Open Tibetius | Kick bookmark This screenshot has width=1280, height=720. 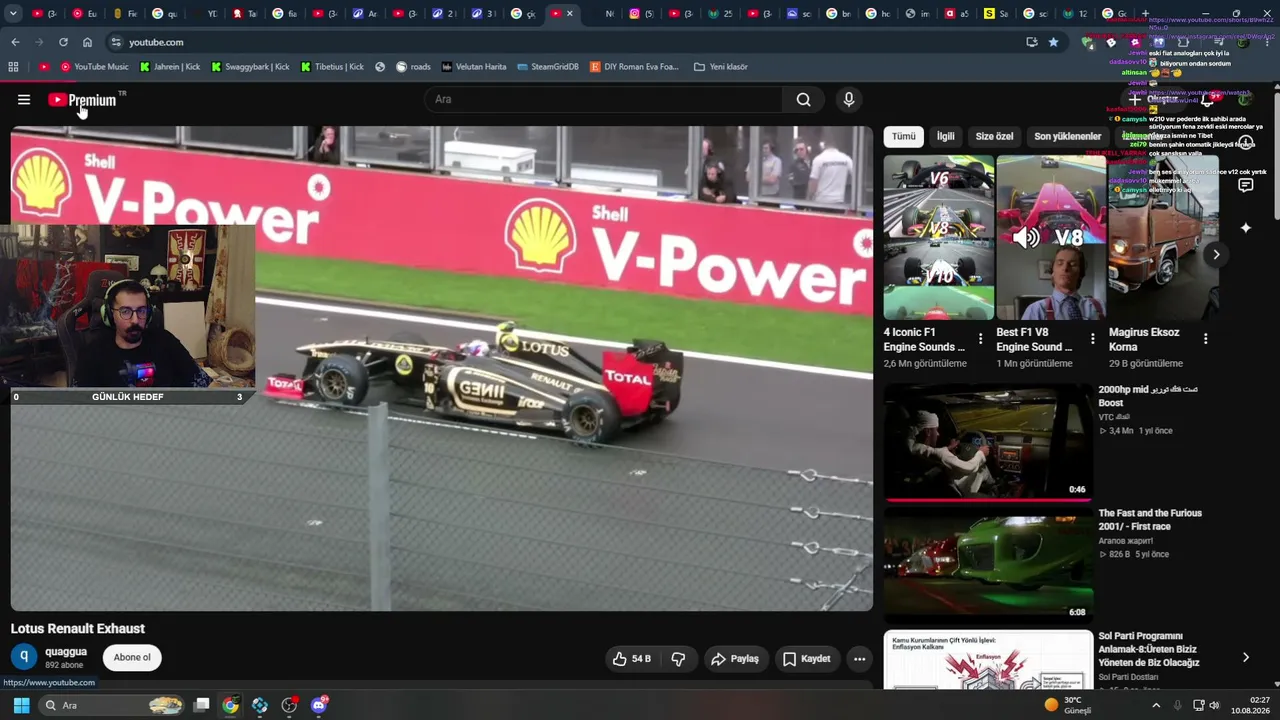coord(332,67)
